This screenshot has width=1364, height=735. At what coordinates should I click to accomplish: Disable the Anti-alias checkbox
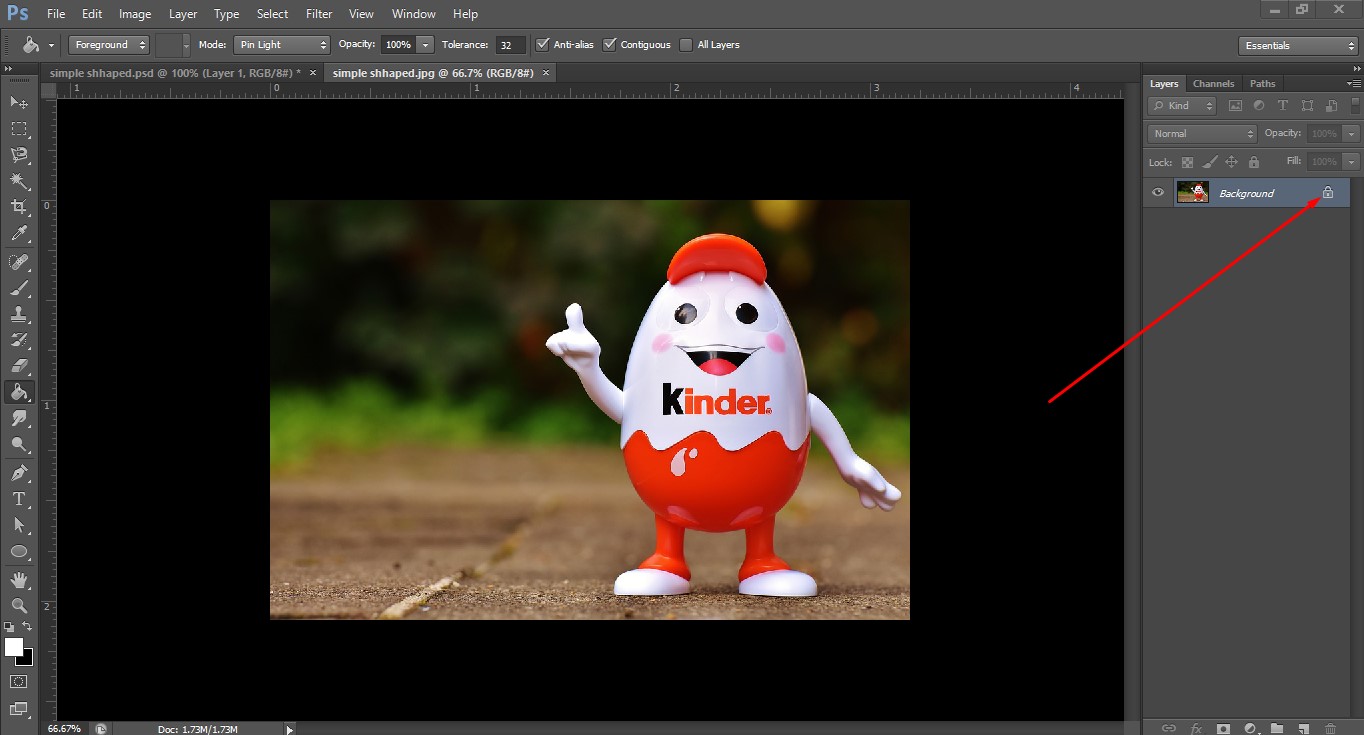[543, 45]
